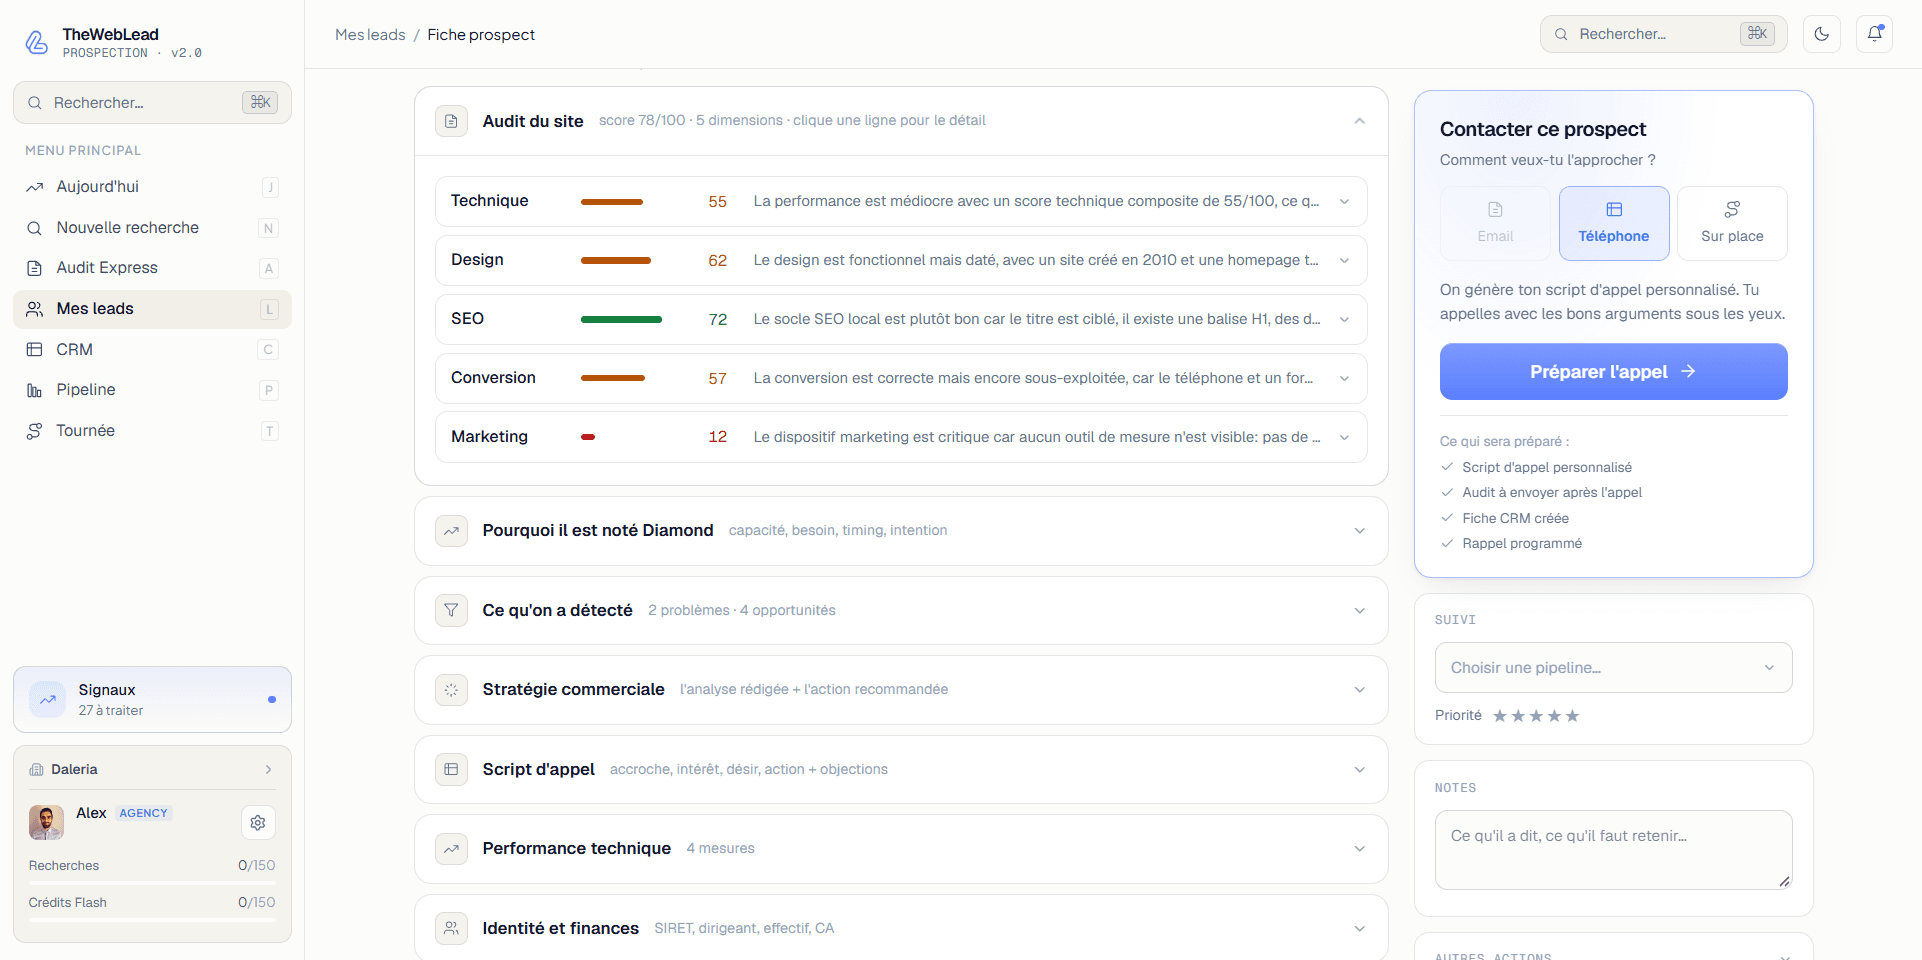The image size is (1922, 960).
Task: Select Email contact method
Action: click(x=1495, y=223)
